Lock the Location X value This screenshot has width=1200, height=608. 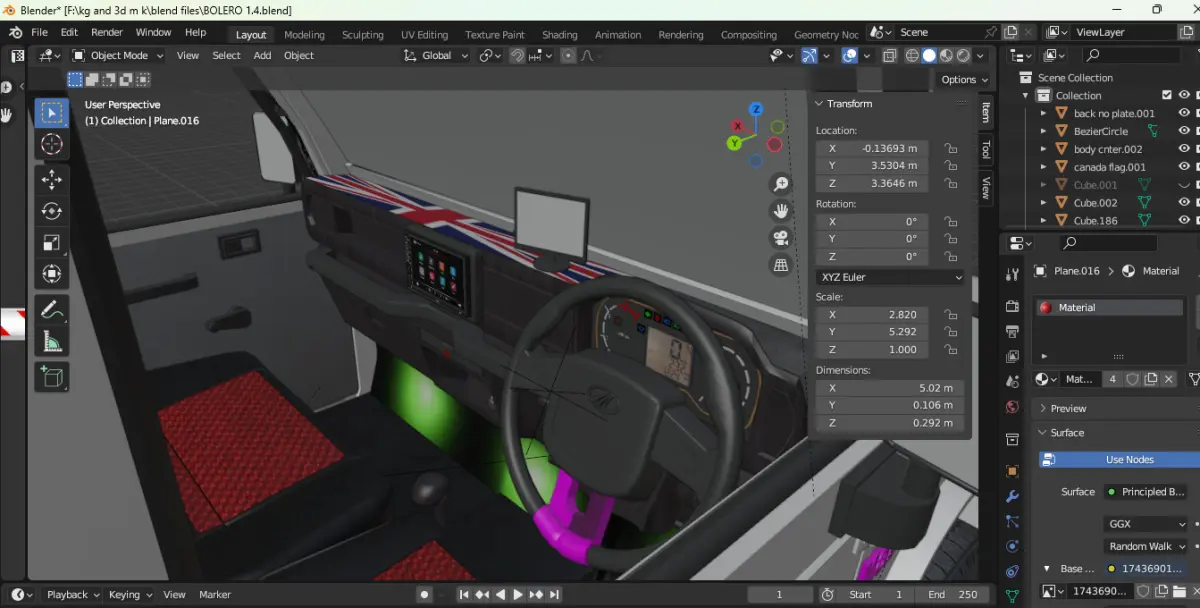951,148
